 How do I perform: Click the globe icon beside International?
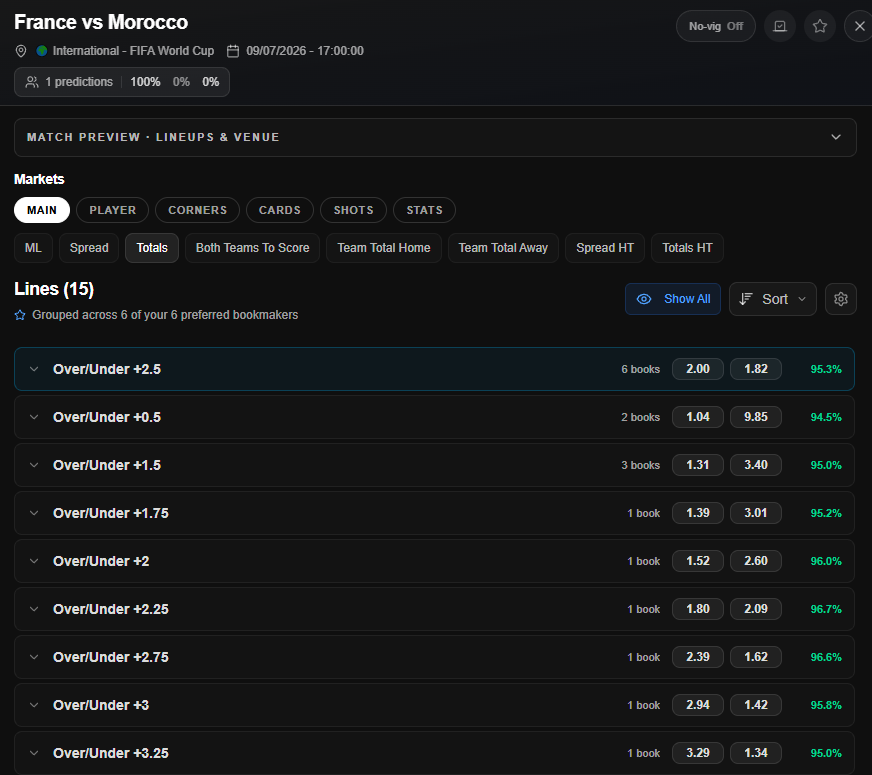pos(42,51)
